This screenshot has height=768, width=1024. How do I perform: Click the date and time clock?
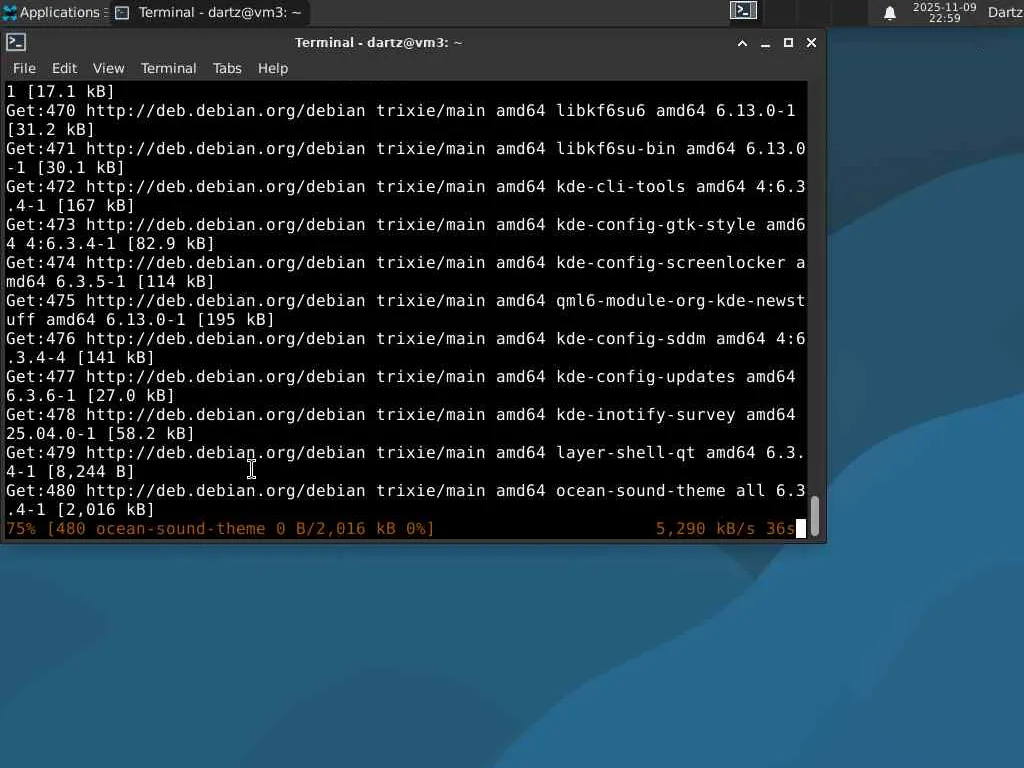point(944,12)
